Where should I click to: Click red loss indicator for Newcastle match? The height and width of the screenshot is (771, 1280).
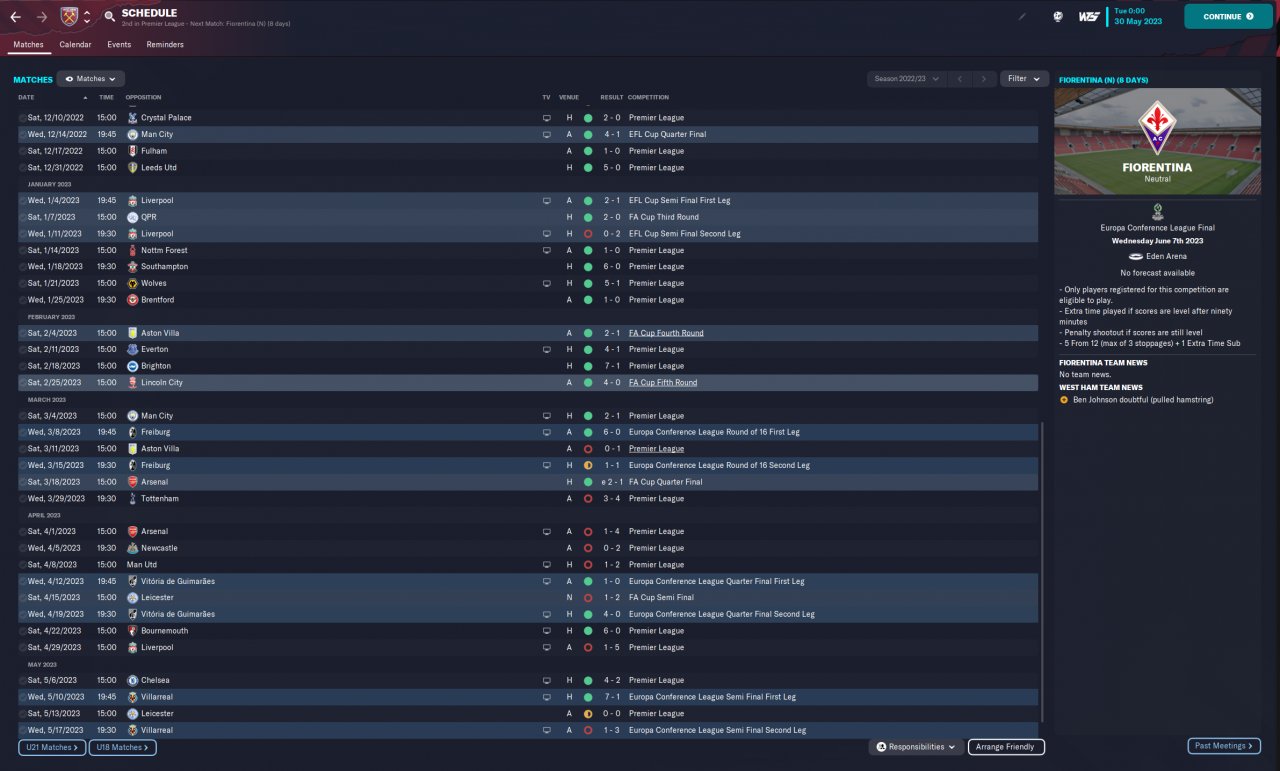tap(588, 548)
